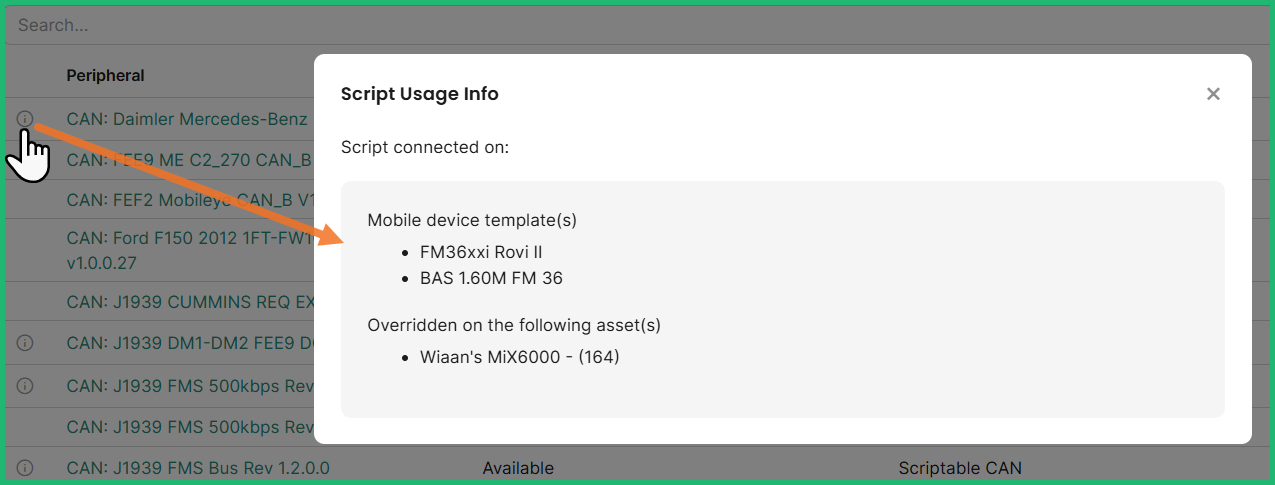Click the Script Usage Info dialog title
Viewport: 1275px width, 485px height.
[x=420, y=94]
